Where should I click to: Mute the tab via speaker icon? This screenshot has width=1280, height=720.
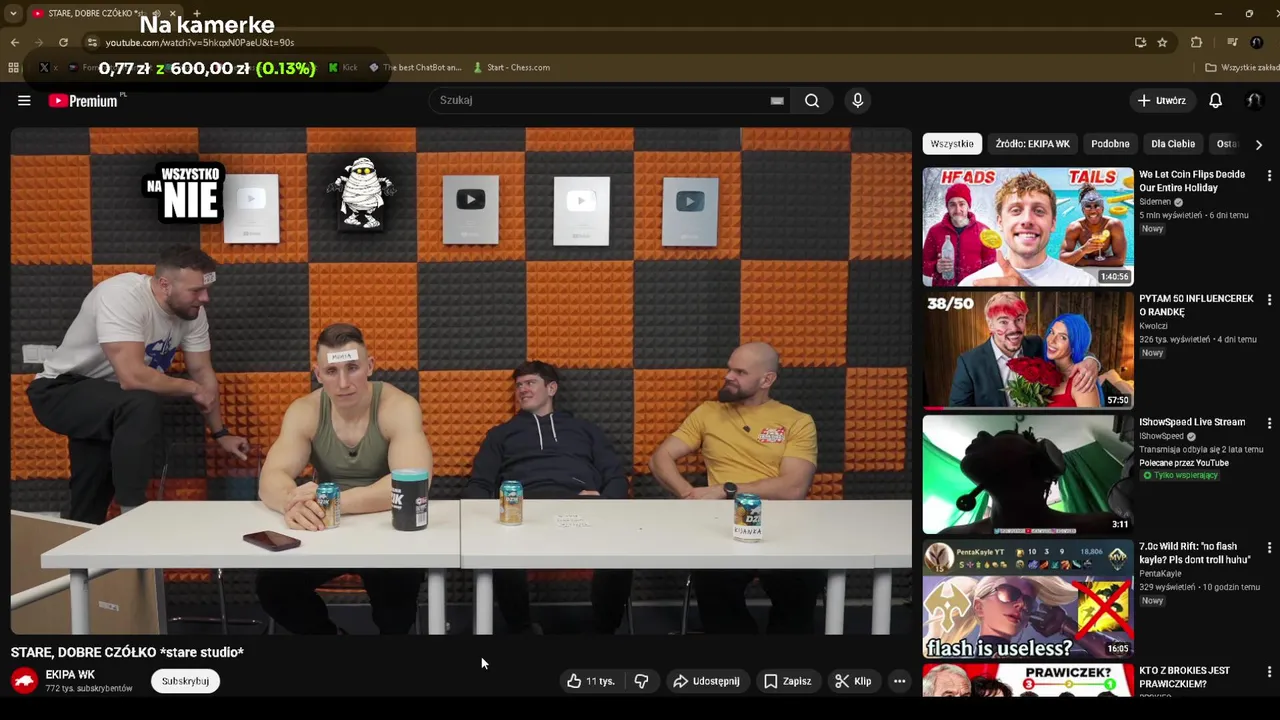157,13
